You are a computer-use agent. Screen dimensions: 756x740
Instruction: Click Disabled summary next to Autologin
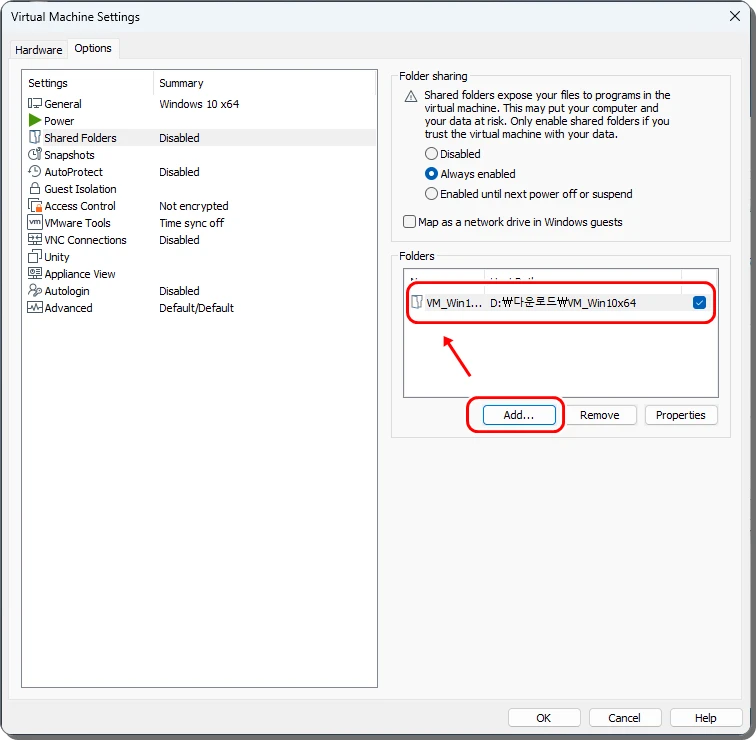point(179,291)
